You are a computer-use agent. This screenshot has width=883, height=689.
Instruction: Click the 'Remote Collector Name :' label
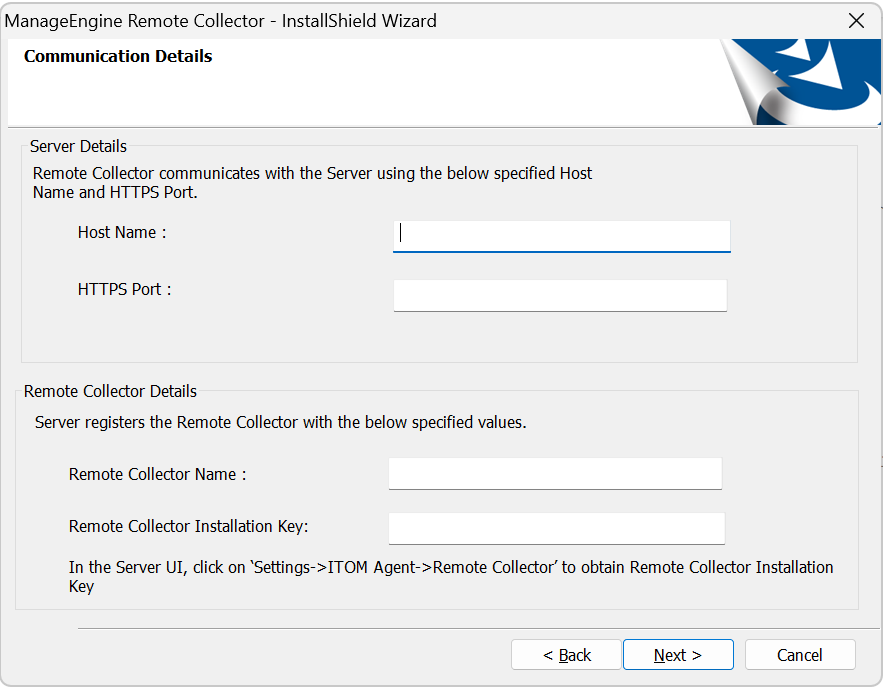coord(158,475)
